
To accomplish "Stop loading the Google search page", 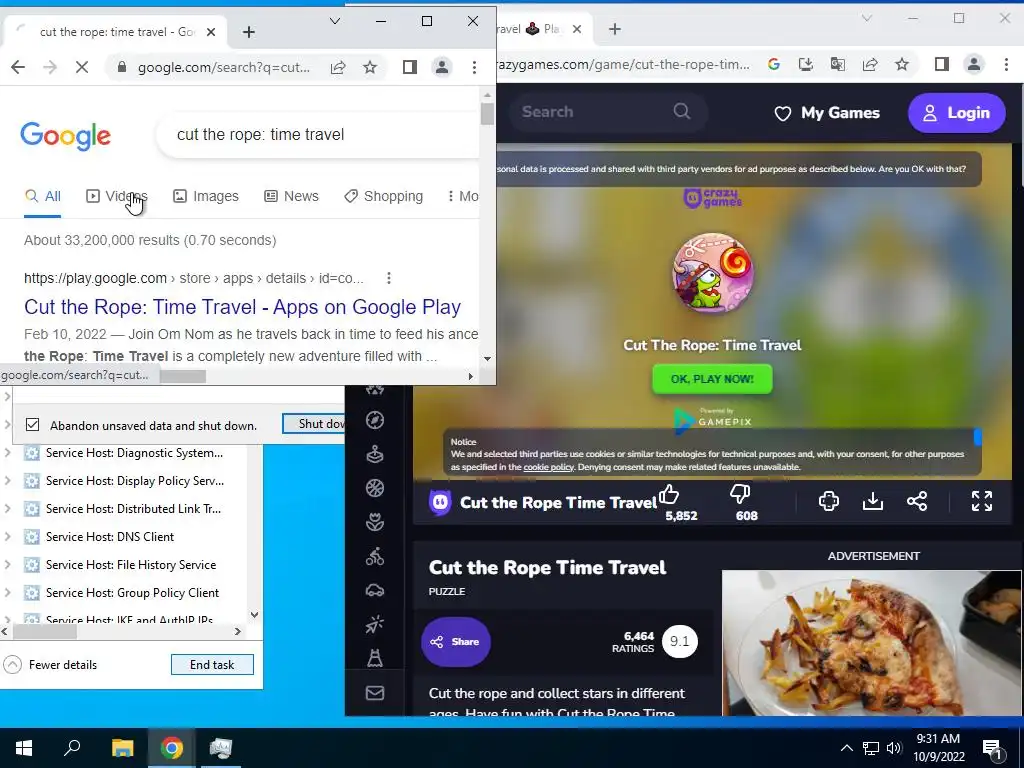I will [82, 67].
